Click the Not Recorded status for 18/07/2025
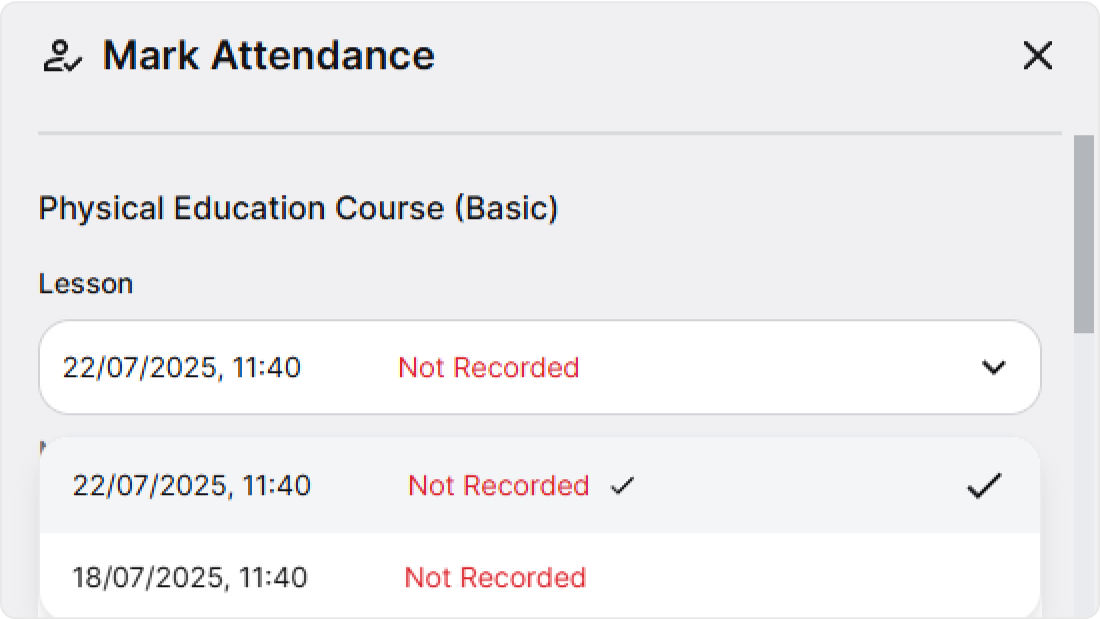The height and width of the screenshot is (619, 1100). click(494, 578)
